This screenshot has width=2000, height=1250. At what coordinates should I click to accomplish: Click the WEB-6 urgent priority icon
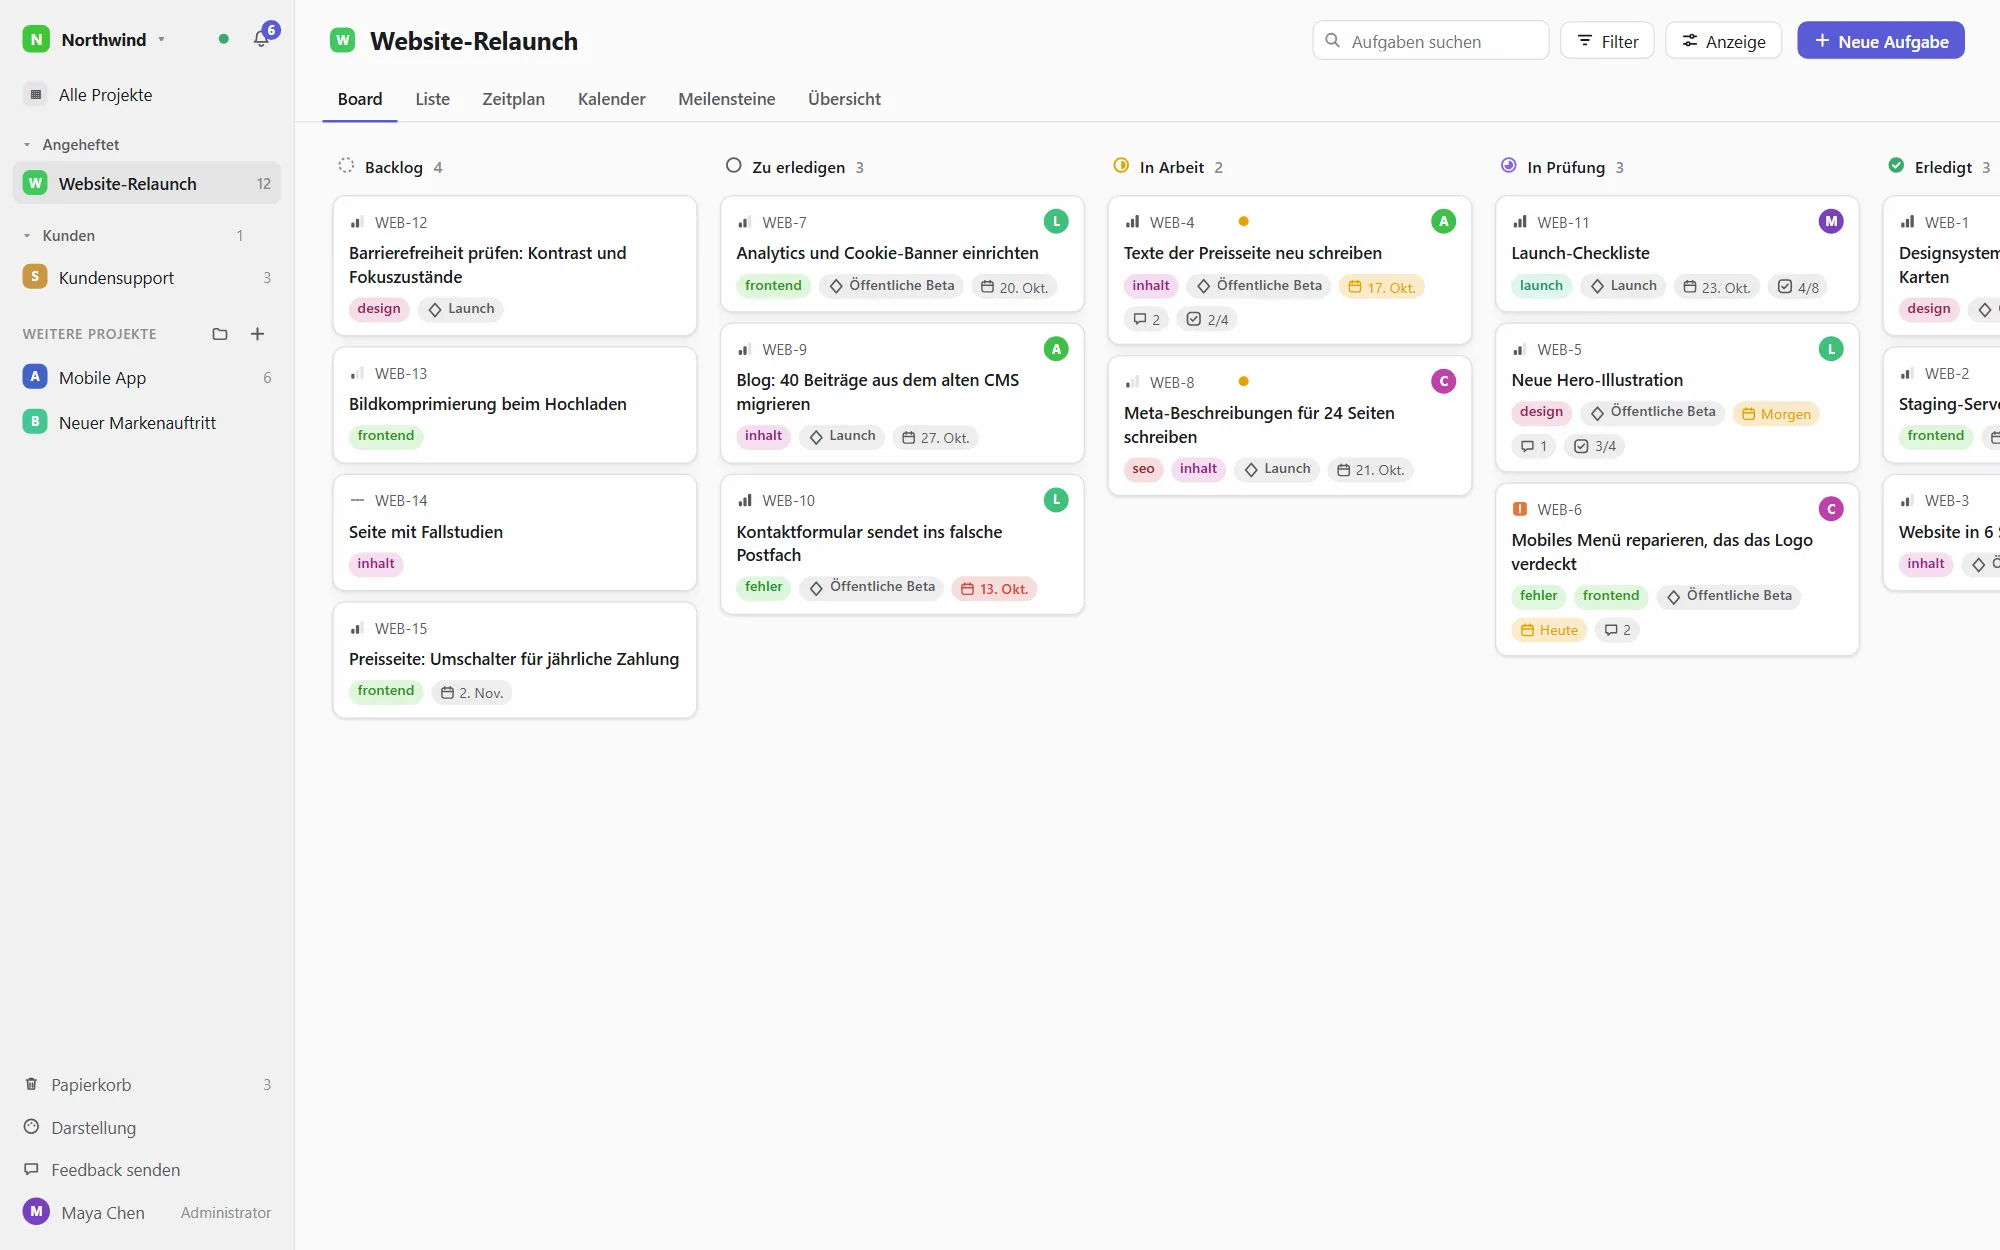(1520, 509)
